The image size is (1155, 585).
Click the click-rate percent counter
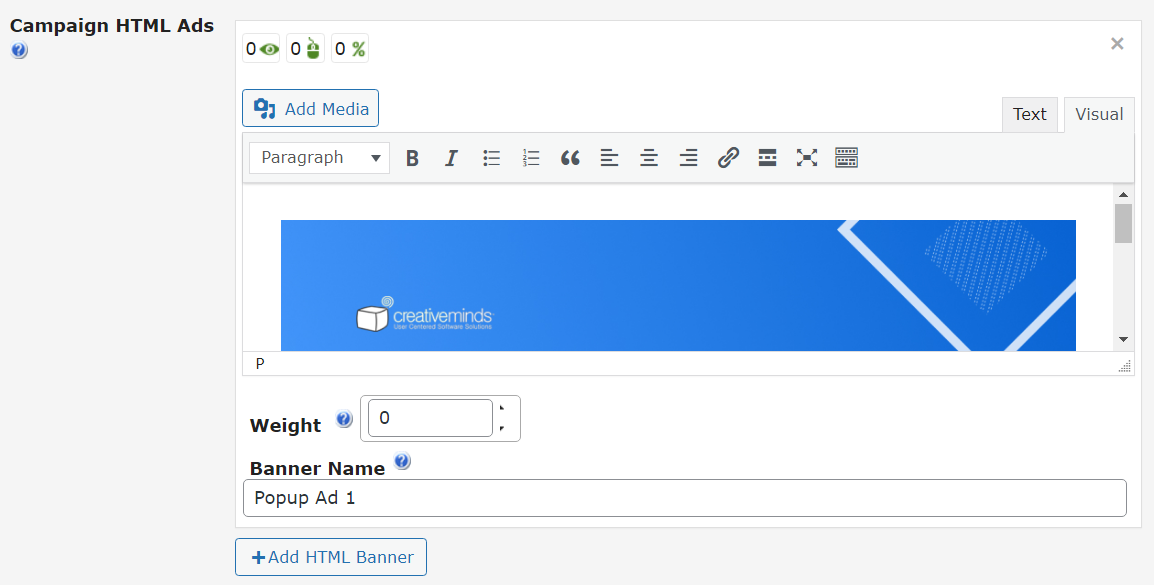350,49
